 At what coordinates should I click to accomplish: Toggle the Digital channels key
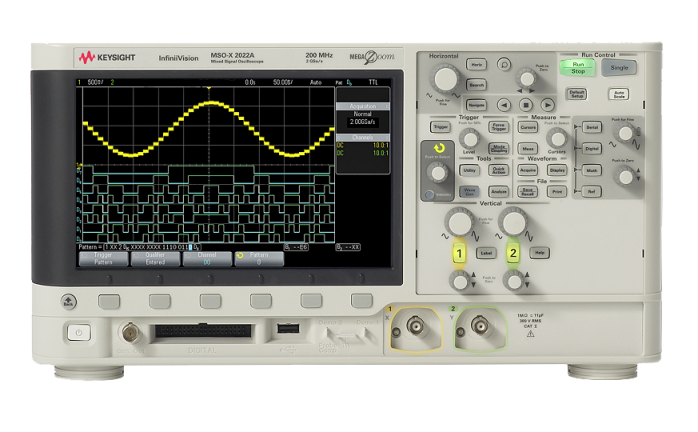(592, 149)
